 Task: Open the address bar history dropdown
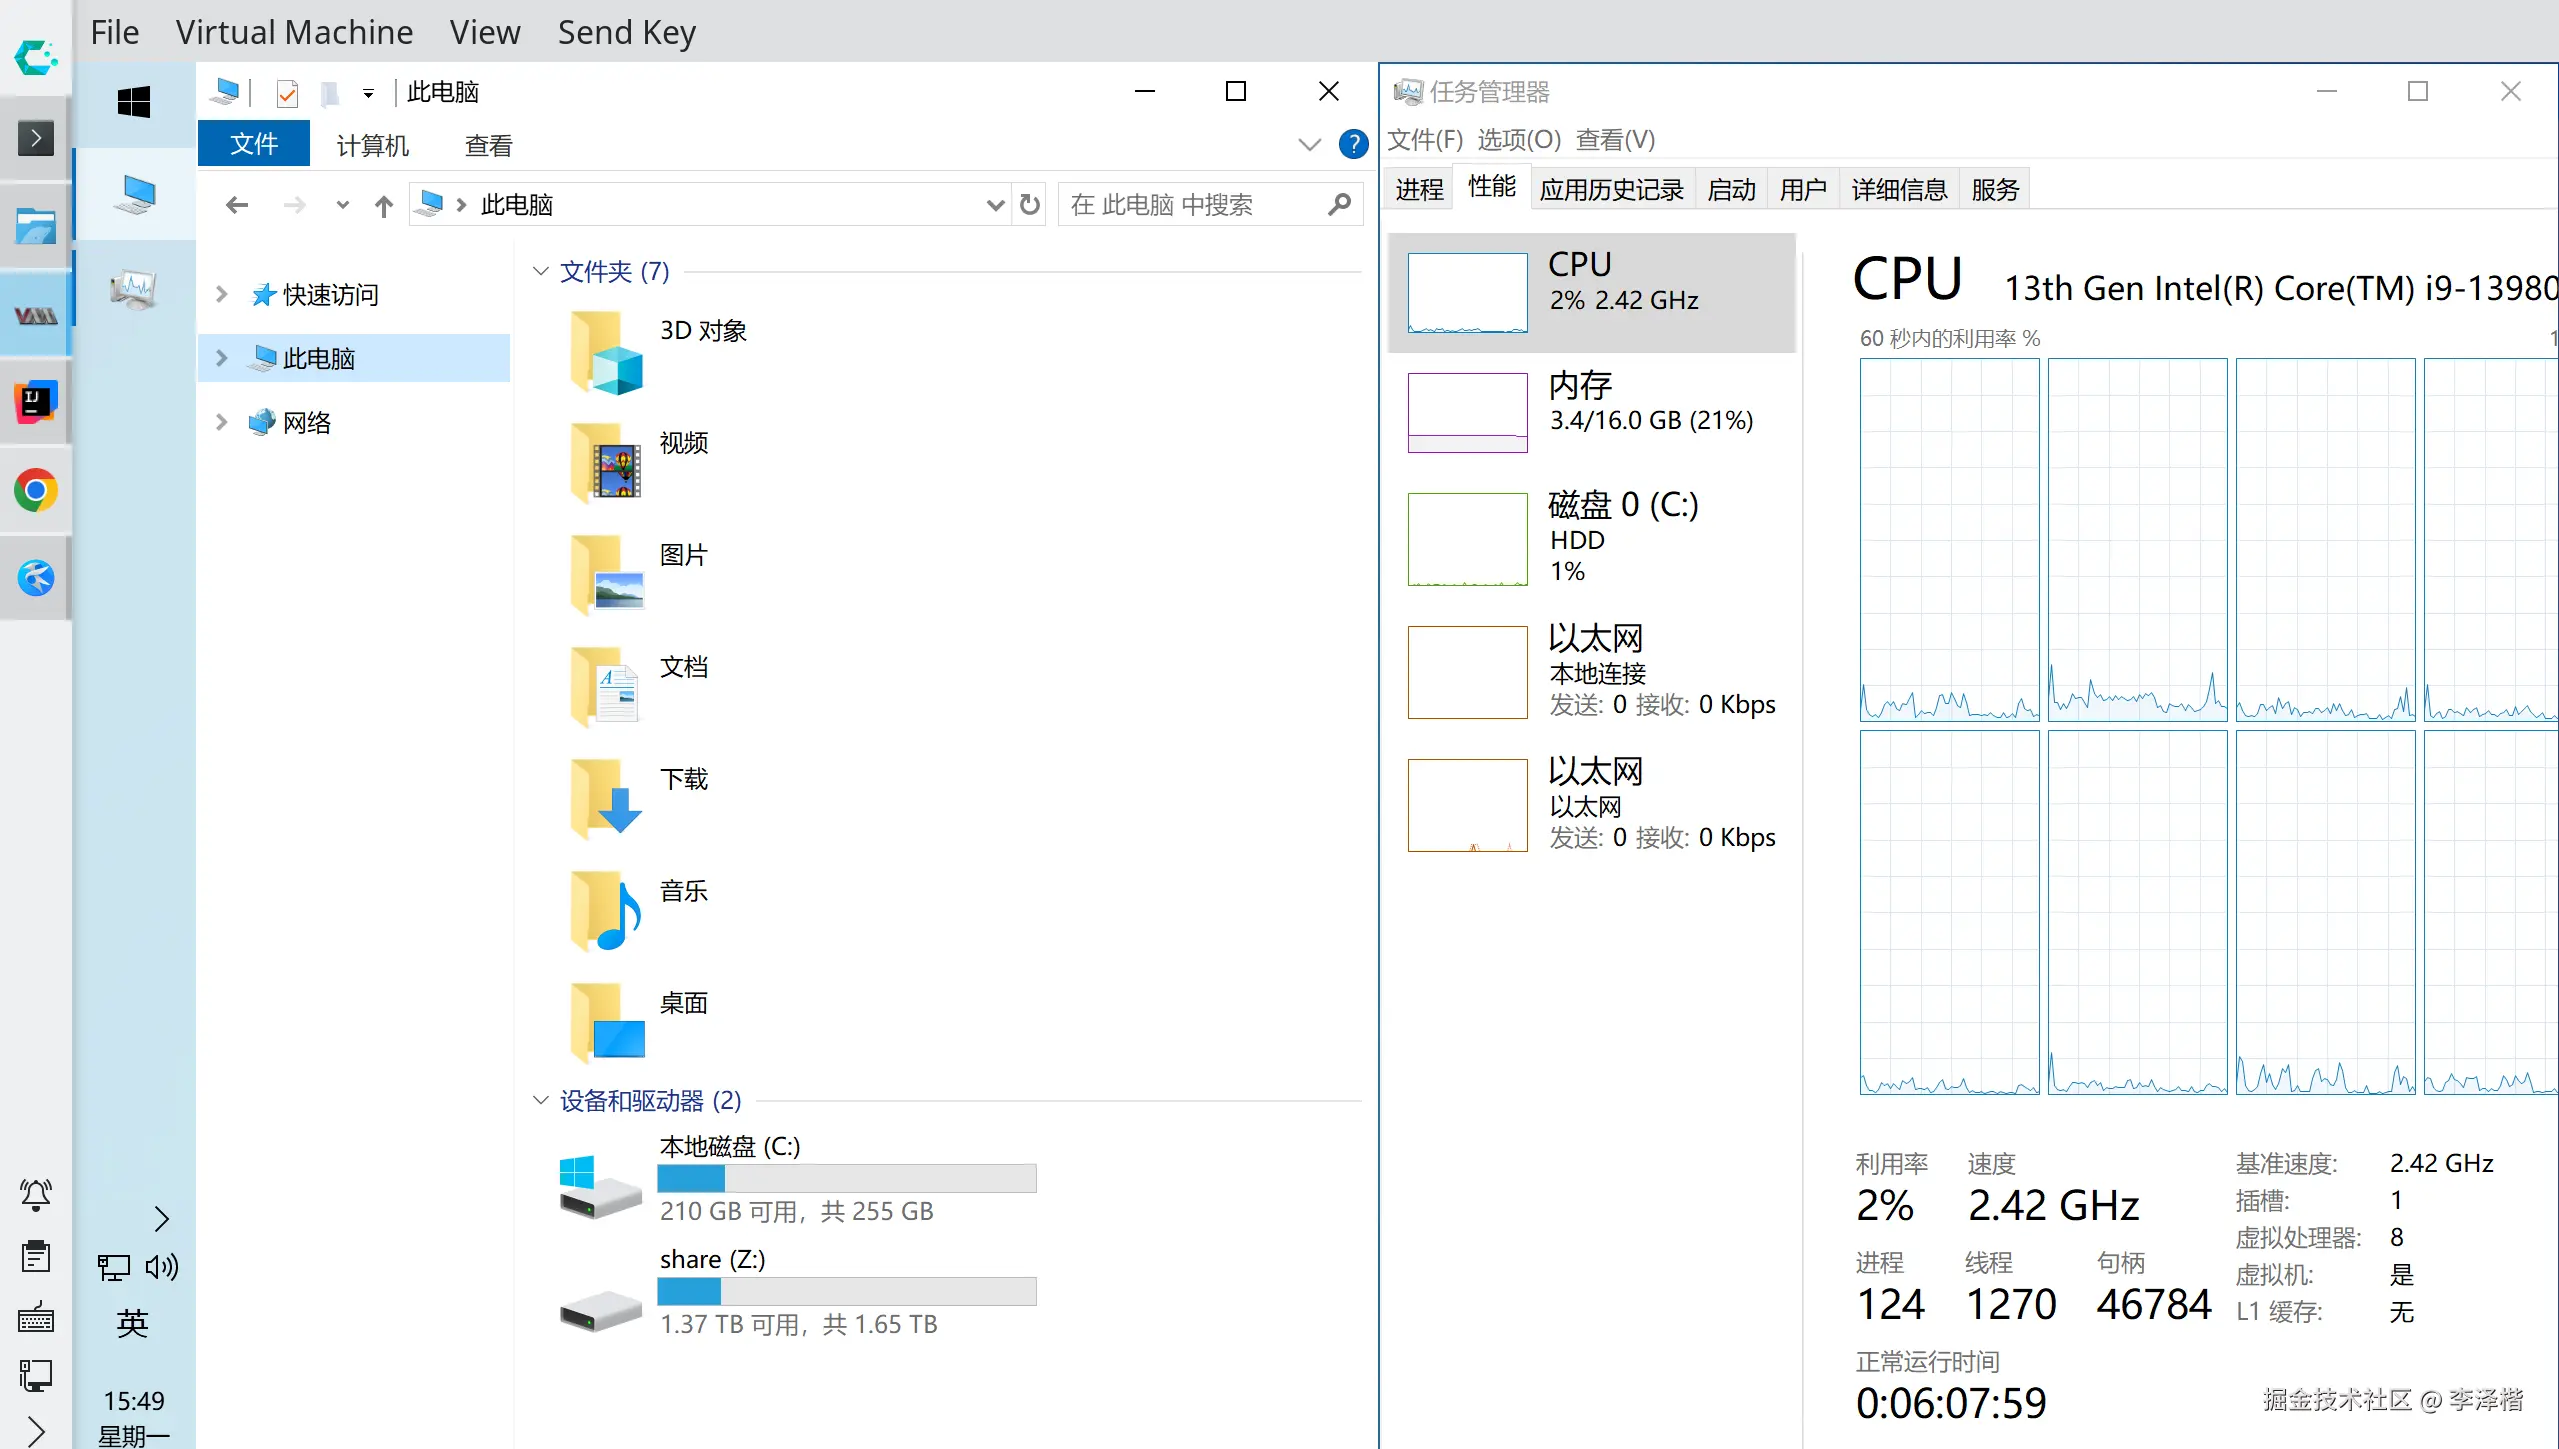[x=994, y=205]
